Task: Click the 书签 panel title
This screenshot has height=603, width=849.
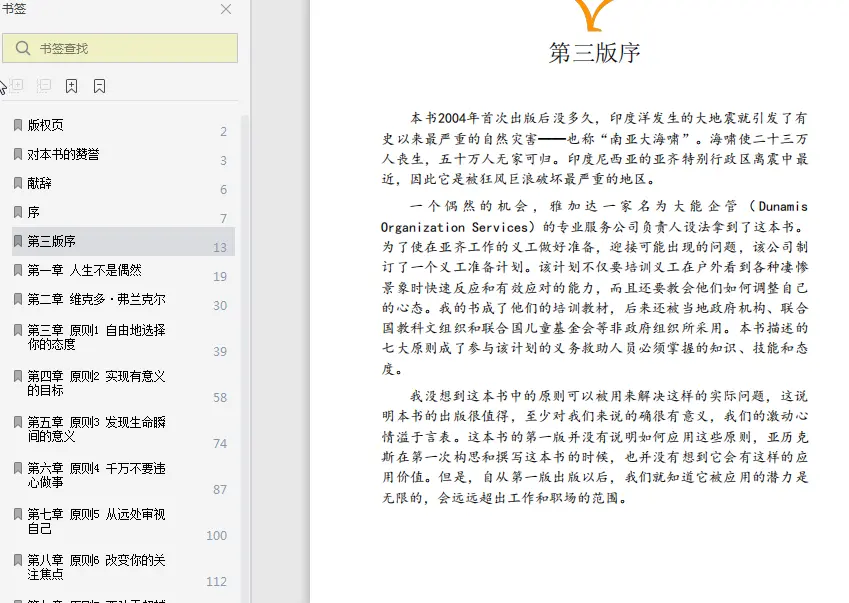Action: [x=14, y=9]
